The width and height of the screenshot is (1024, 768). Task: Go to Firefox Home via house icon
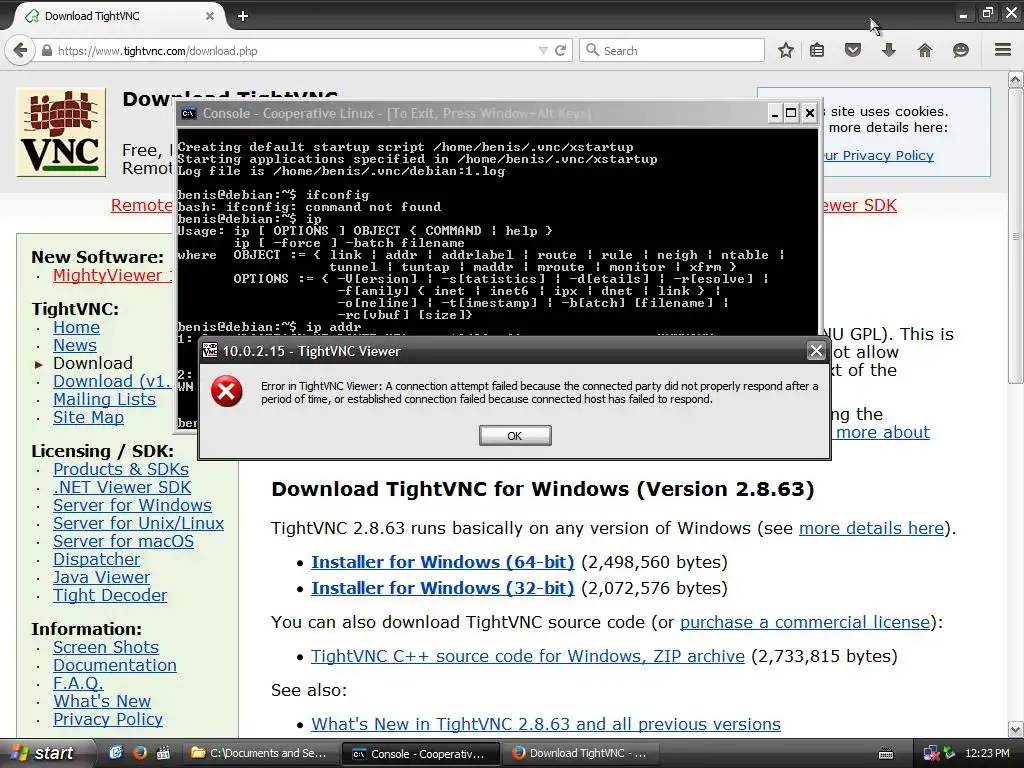pyautogui.click(x=925, y=50)
